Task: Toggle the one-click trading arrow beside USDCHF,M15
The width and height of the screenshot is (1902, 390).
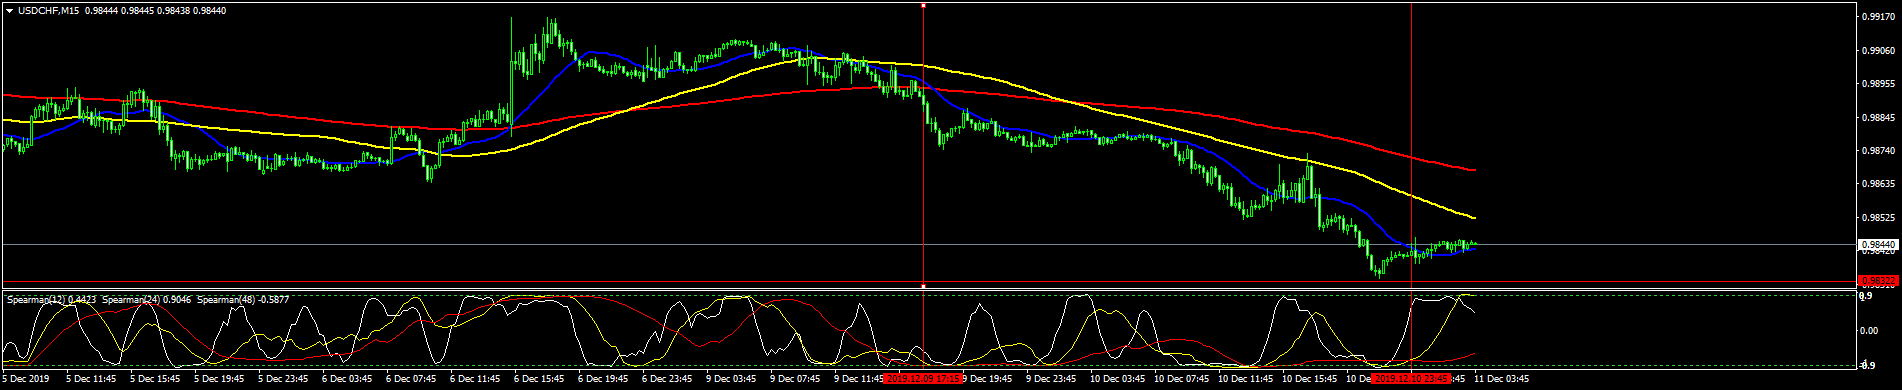Action: click(x=9, y=11)
